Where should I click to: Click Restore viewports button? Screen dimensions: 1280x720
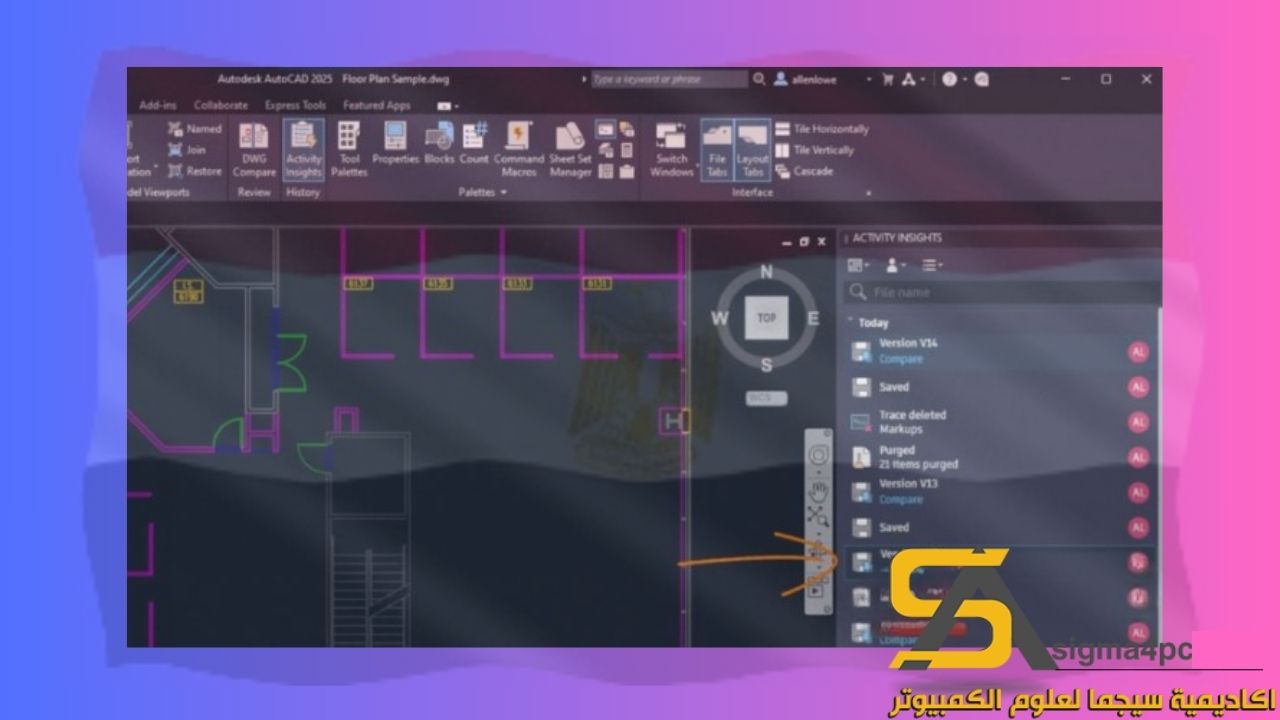pyautogui.click(x=195, y=171)
